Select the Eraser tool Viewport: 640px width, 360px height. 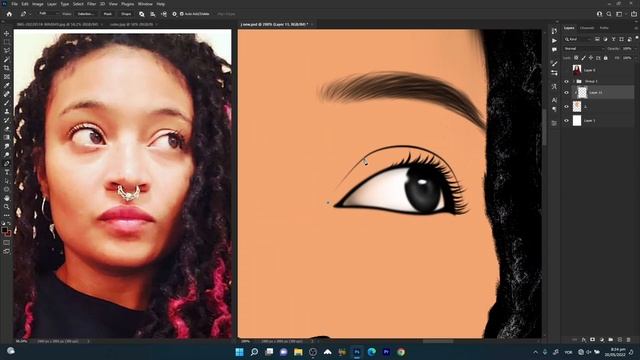point(7,129)
